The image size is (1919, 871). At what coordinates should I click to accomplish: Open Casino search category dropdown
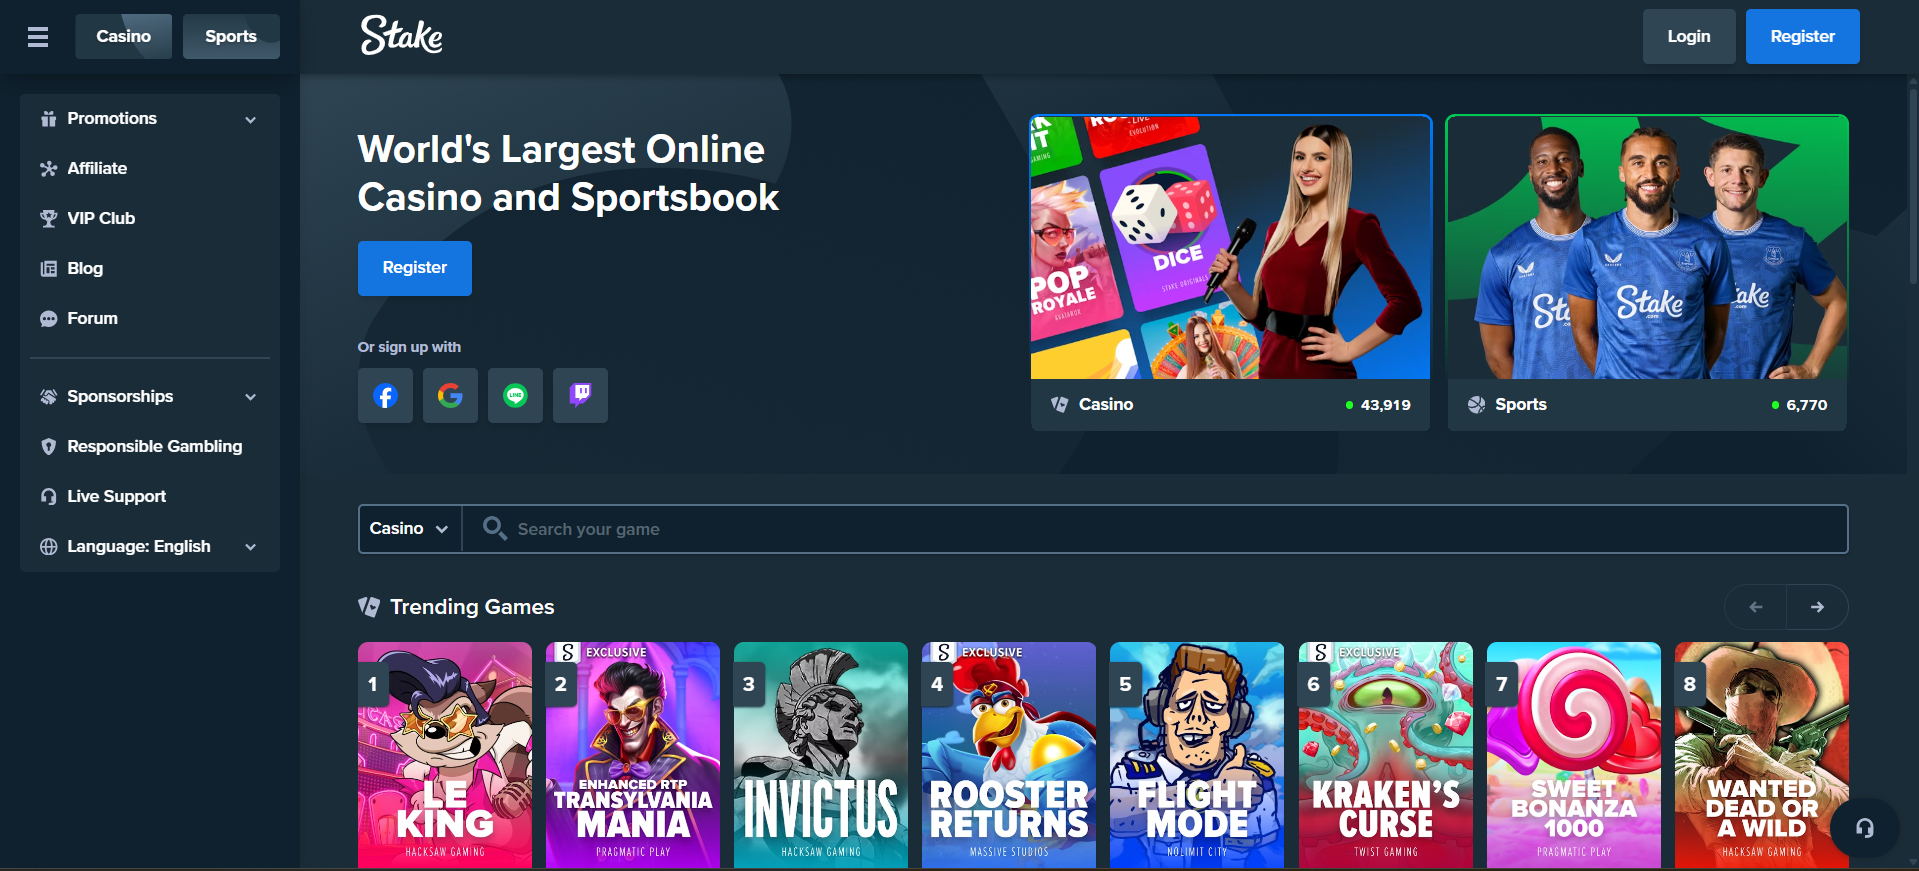click(x=409, y=529)
